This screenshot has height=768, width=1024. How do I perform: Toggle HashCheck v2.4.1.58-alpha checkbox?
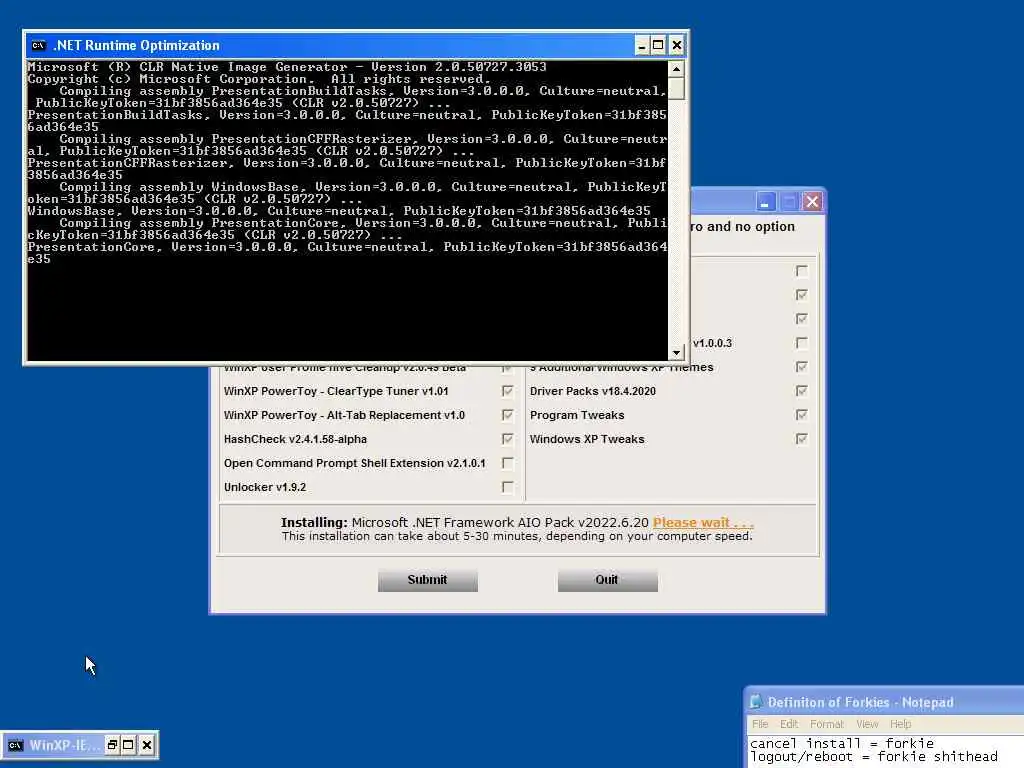[x=507, y=440]
